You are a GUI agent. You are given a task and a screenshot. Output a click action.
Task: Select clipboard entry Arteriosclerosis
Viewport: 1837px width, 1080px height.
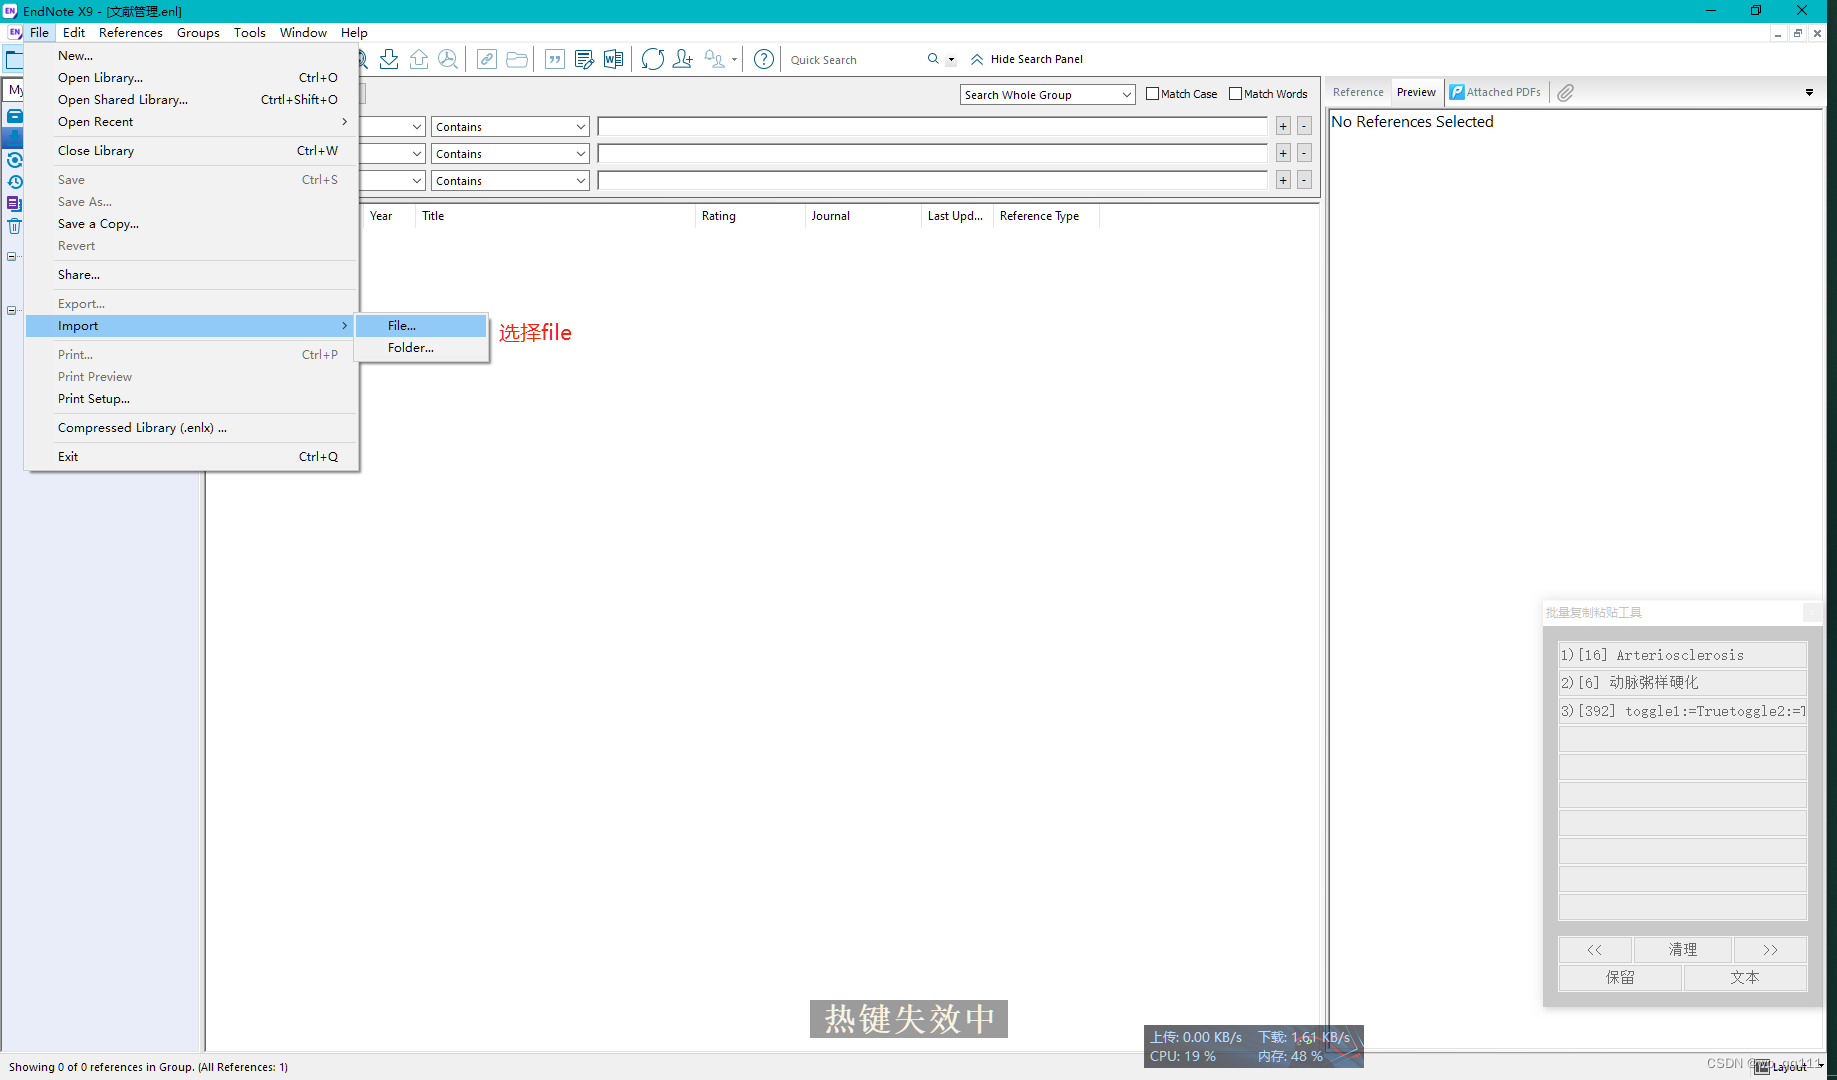click(1682, 655)
